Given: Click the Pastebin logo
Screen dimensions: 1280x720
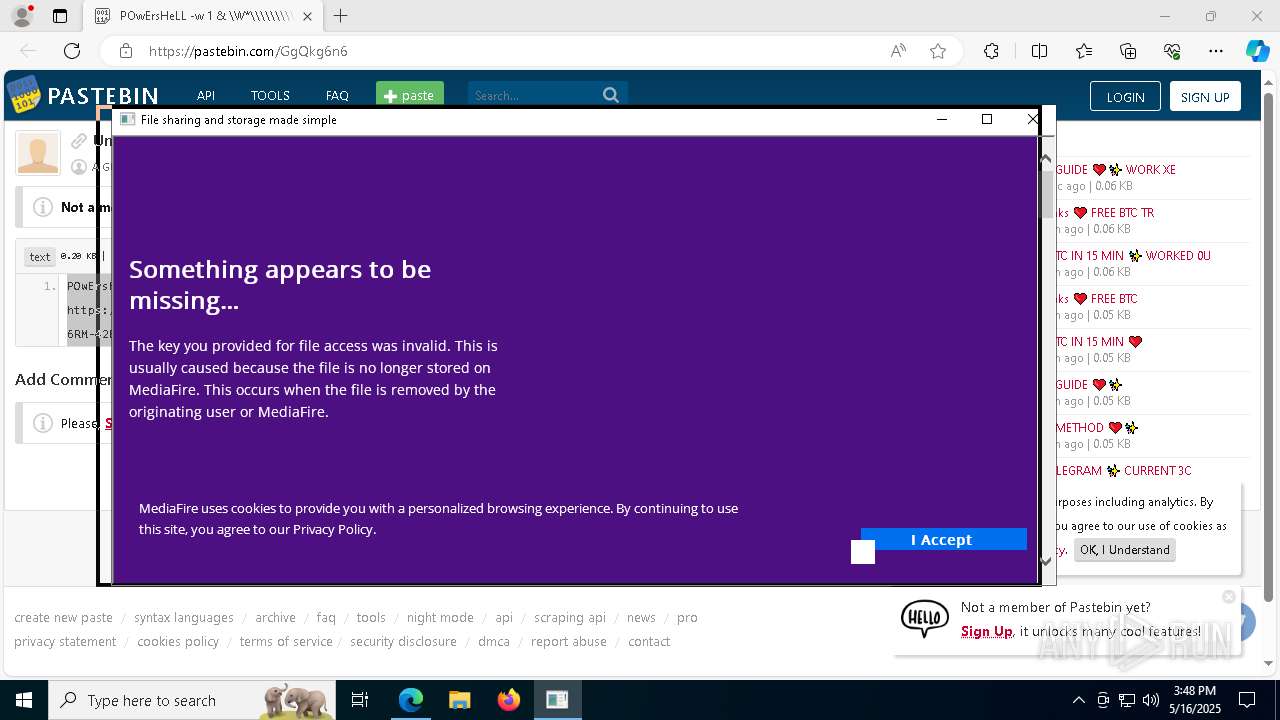Looking at the screenshot, I should click(83, 95).
